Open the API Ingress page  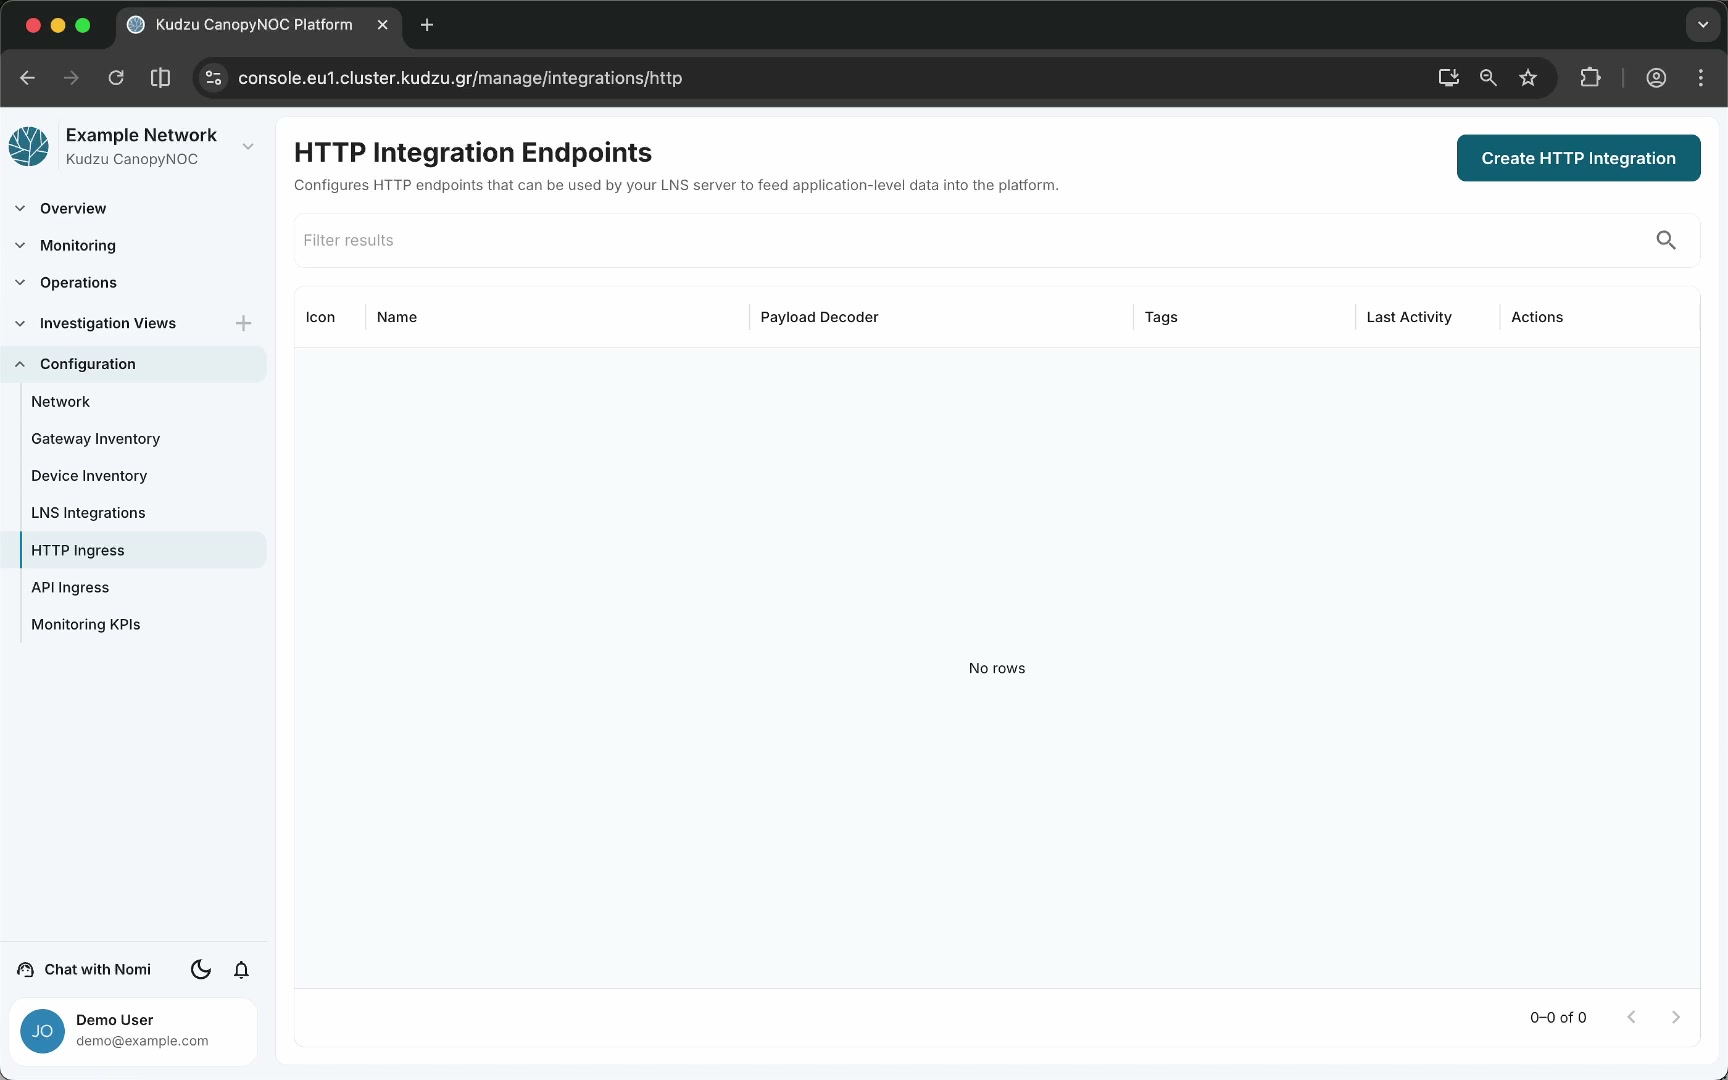point(70,587)
